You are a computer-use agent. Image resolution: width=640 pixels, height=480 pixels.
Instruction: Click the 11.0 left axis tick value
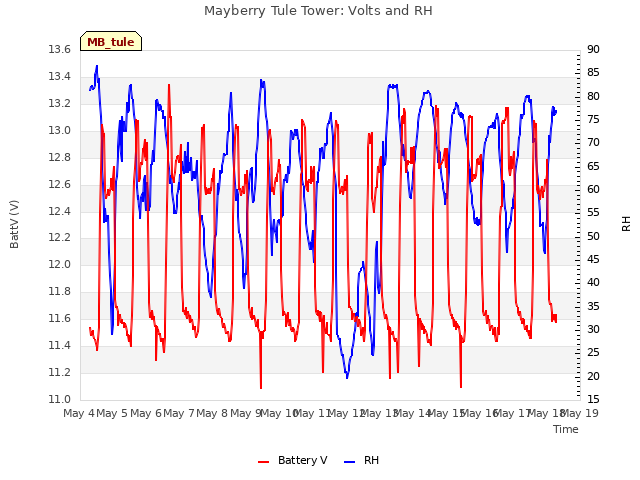60,400
